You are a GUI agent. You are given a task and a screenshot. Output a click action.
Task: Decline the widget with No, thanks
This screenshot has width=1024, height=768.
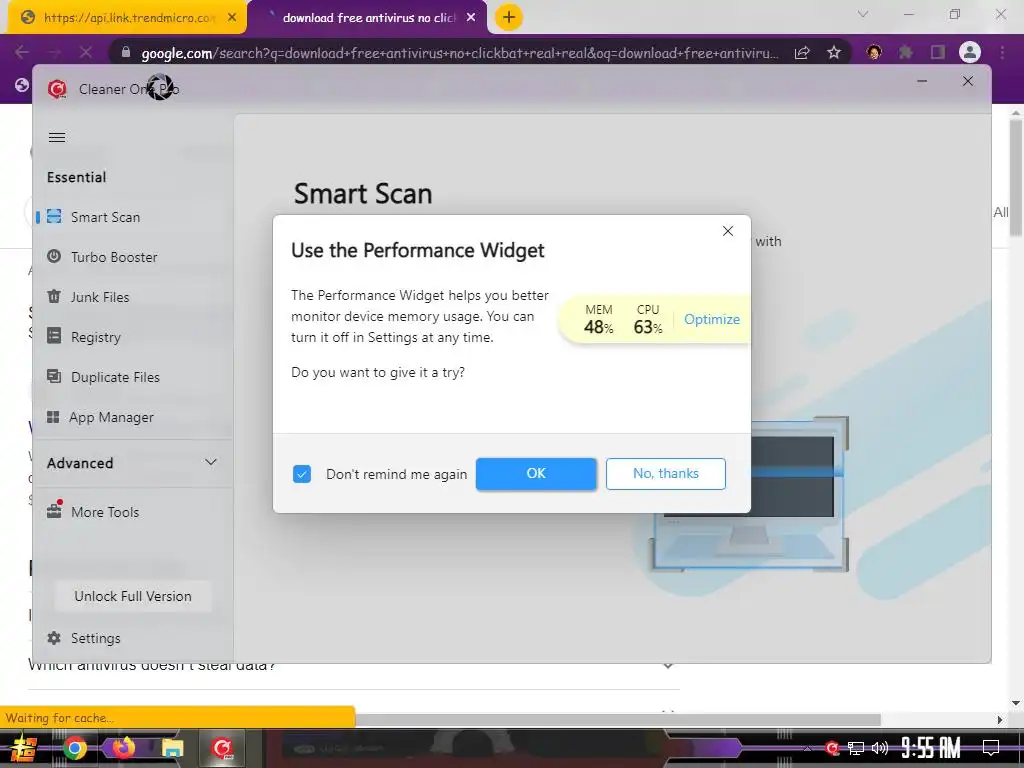click(665, 473)
